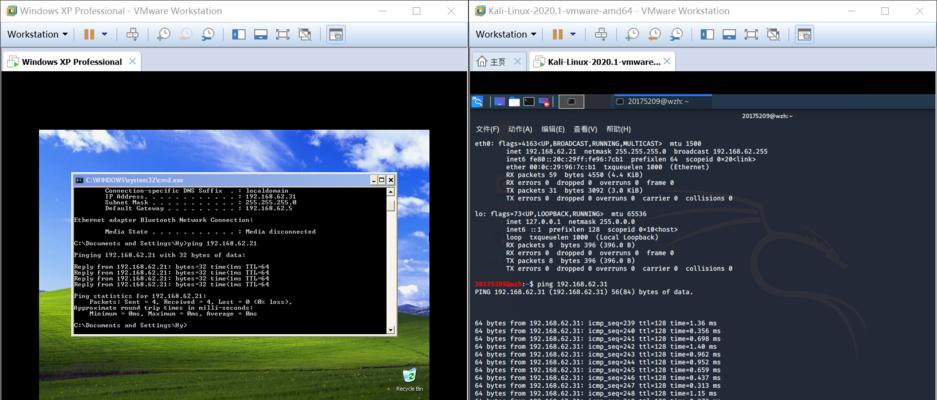Click active workspace switcher box in Kali panel
Image resolution: width=937 pixels, height=400 pixels.
(571, 102)
